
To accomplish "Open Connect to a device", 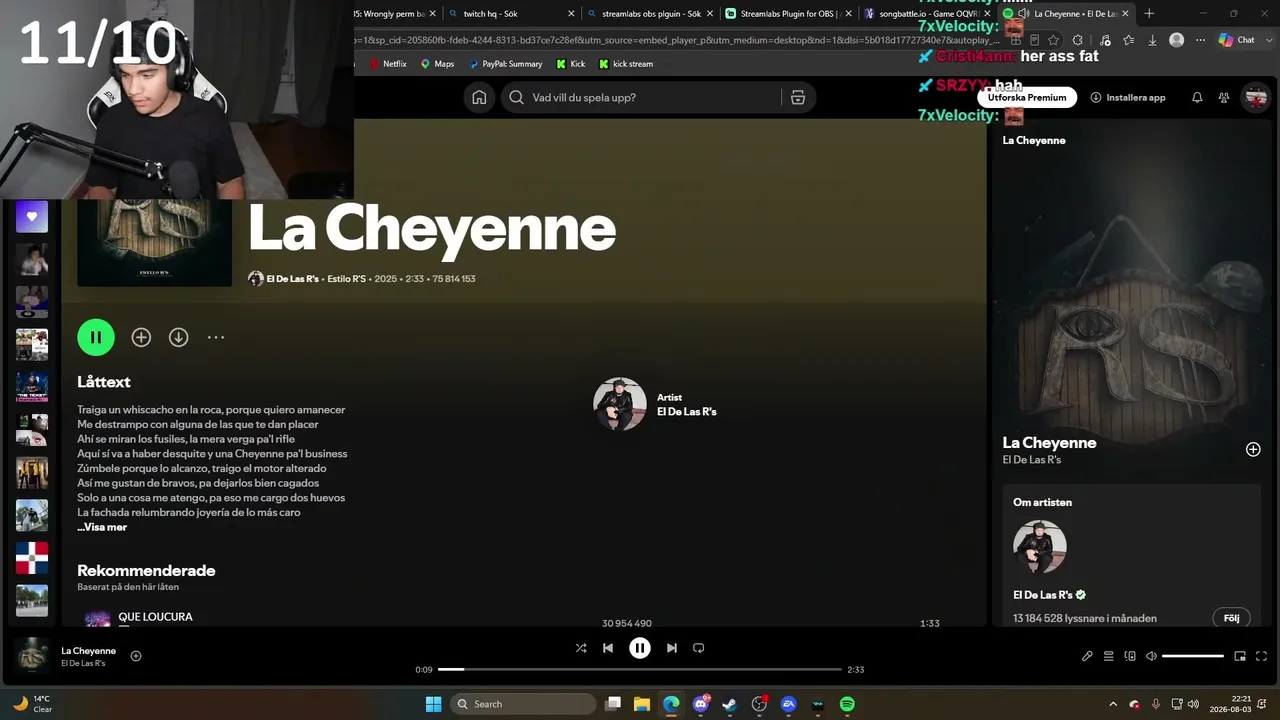I will point(1130,656).
